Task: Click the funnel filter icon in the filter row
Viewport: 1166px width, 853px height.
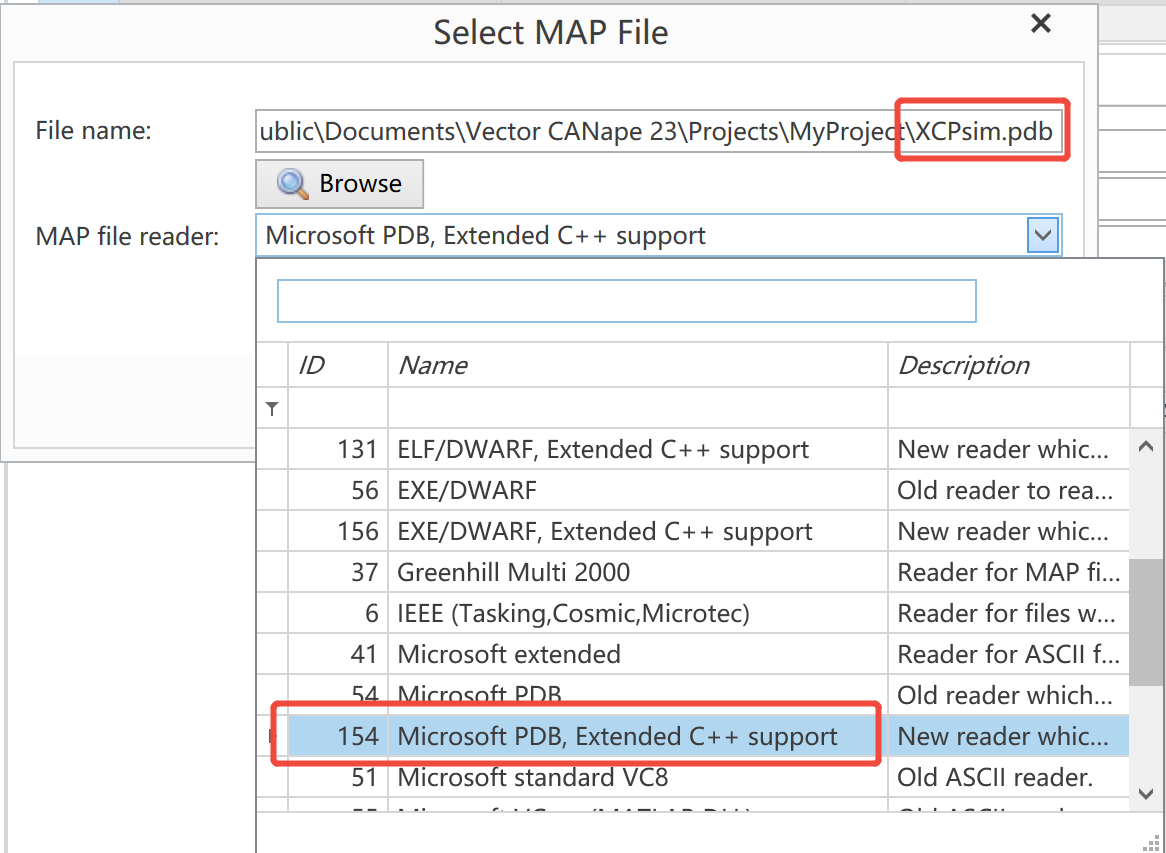Action: point(271,408)
